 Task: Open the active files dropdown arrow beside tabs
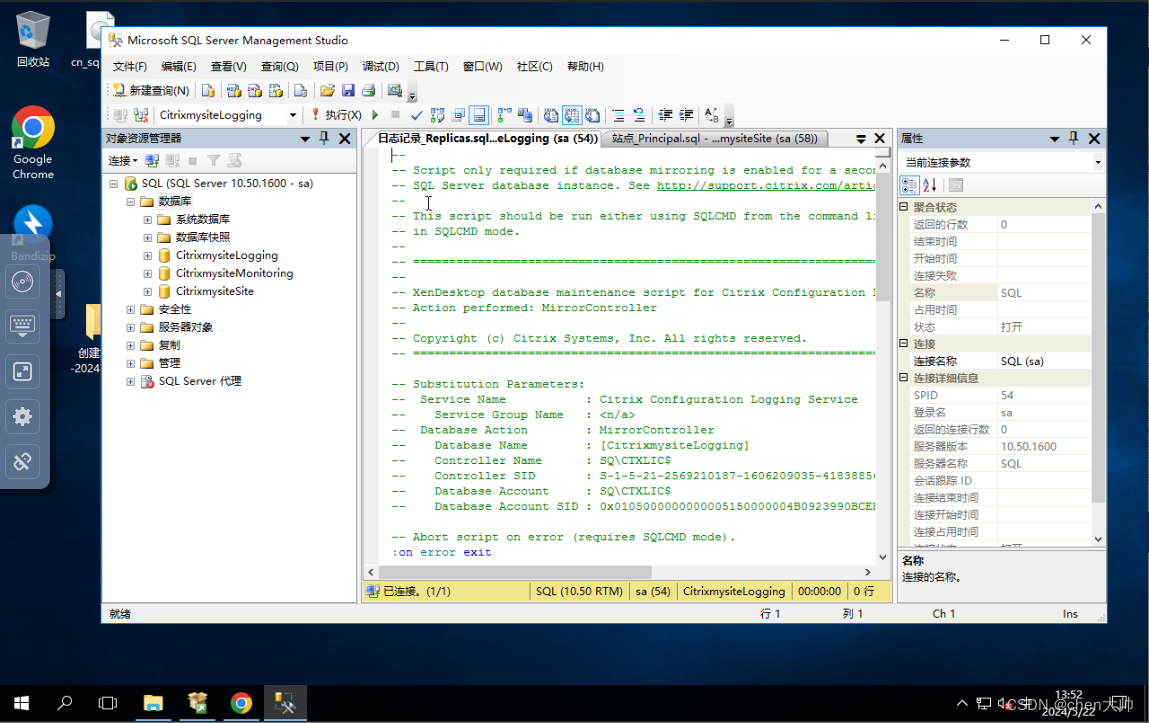(x=861, y=138)
